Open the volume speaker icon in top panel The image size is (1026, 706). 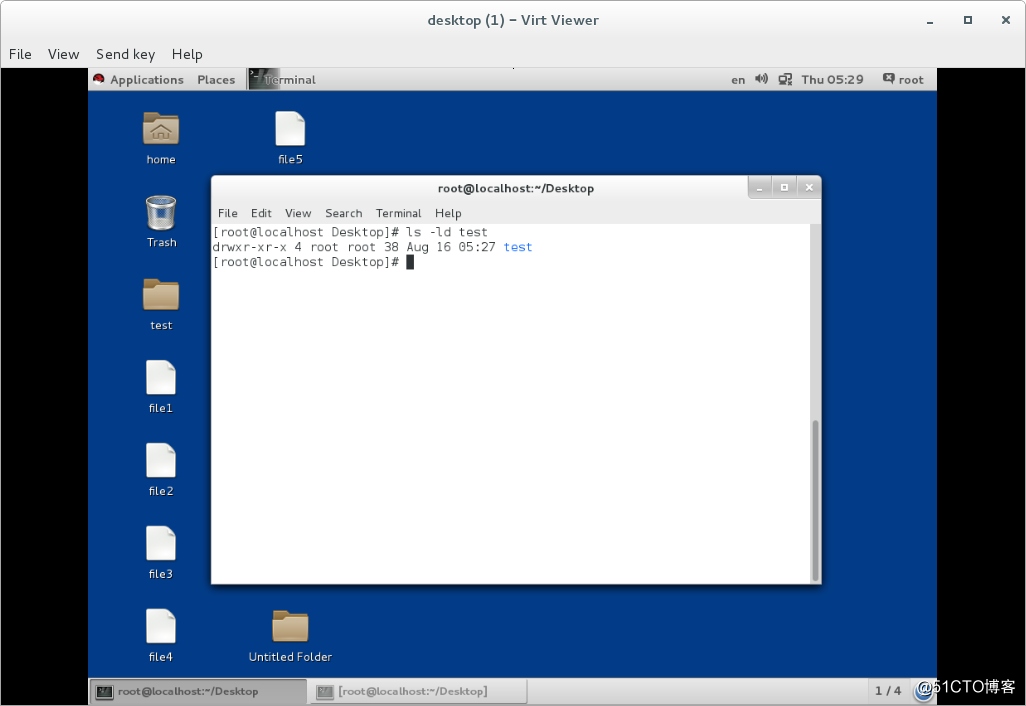761,79
